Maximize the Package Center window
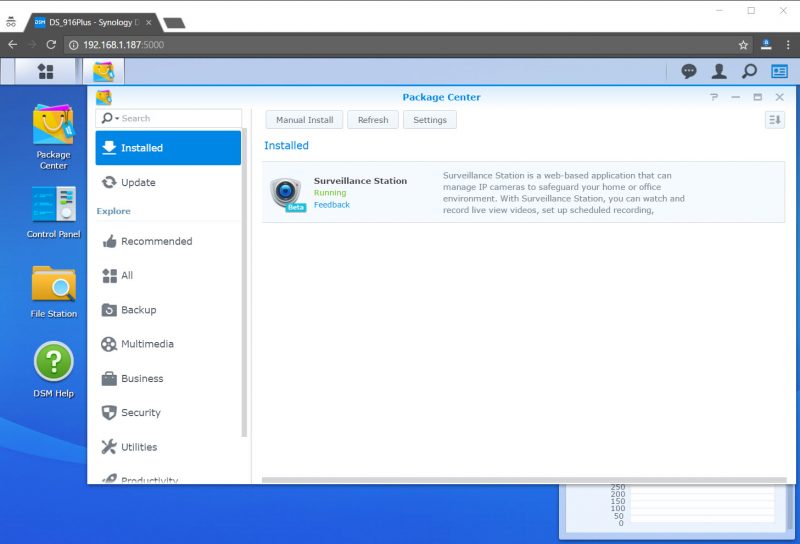Image resolution: width=800 pixels, height=544 pixels. tap(758, 97)
